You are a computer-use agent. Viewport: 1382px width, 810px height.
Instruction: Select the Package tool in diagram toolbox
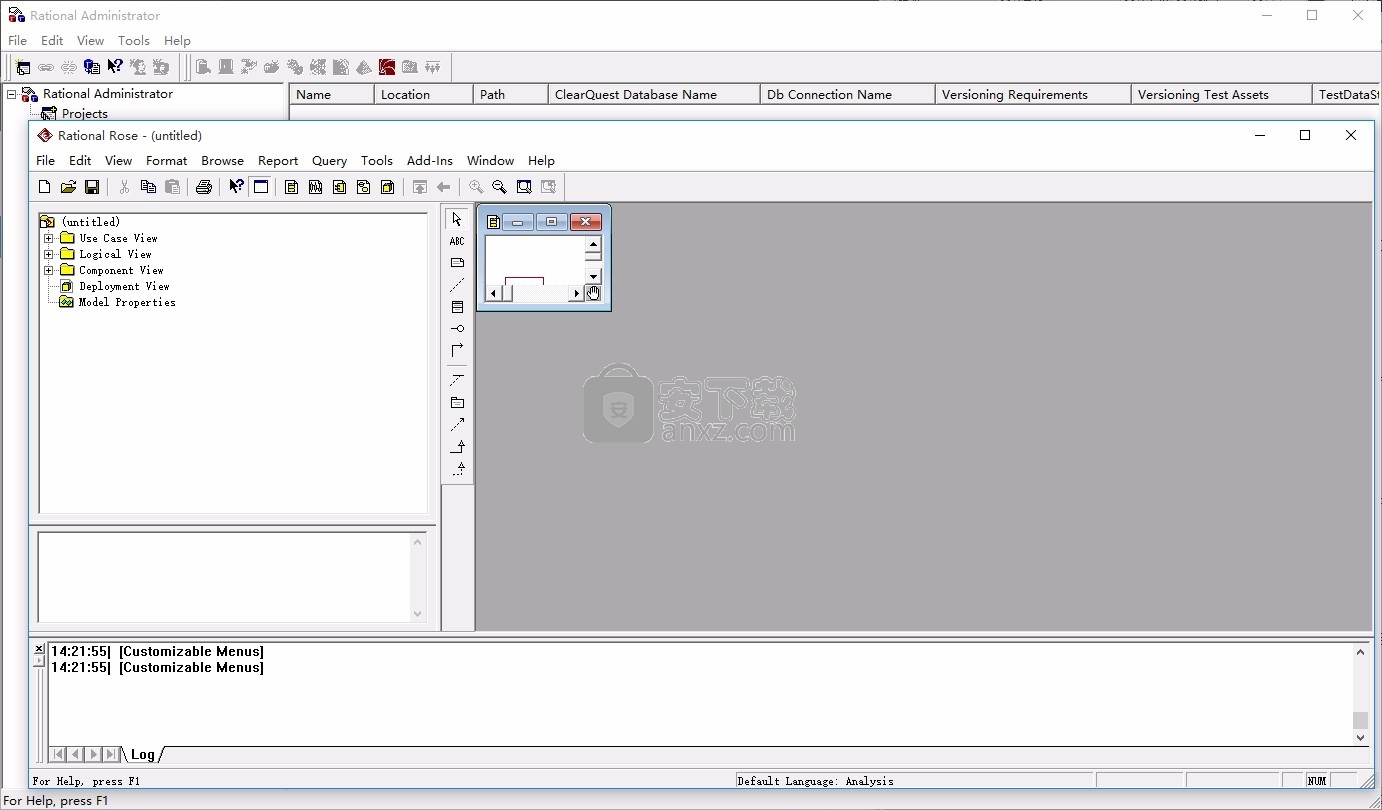coord(457,403)
